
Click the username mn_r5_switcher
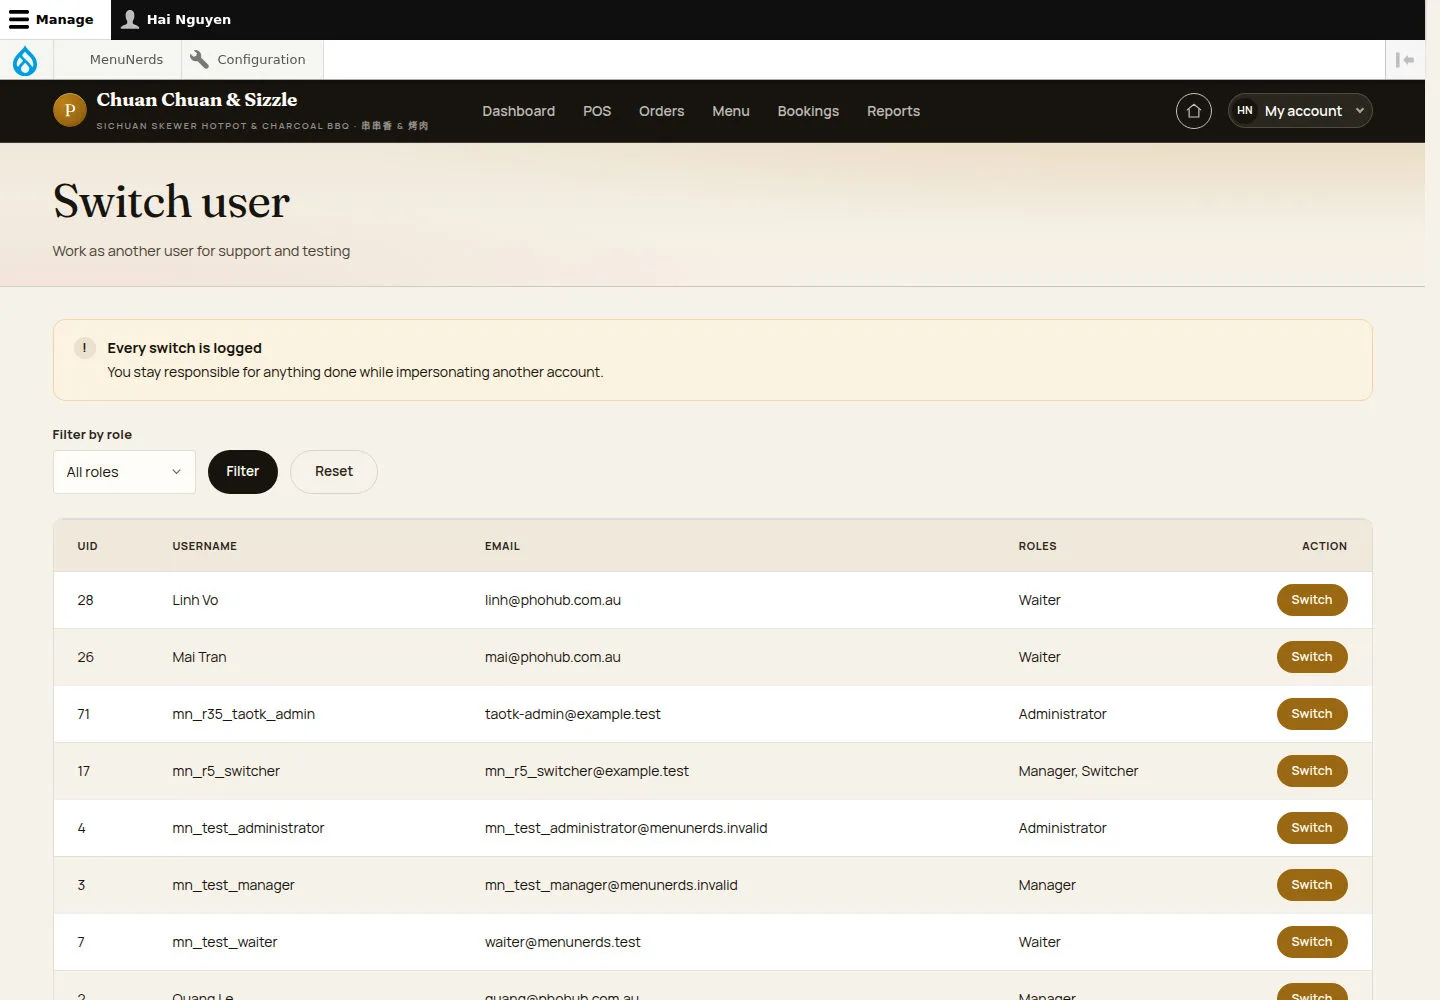226,771
